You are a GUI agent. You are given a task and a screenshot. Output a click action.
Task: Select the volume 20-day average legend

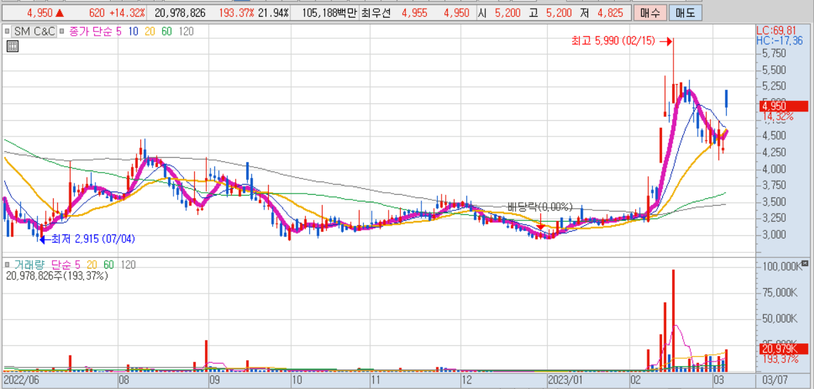pos(91,264)
